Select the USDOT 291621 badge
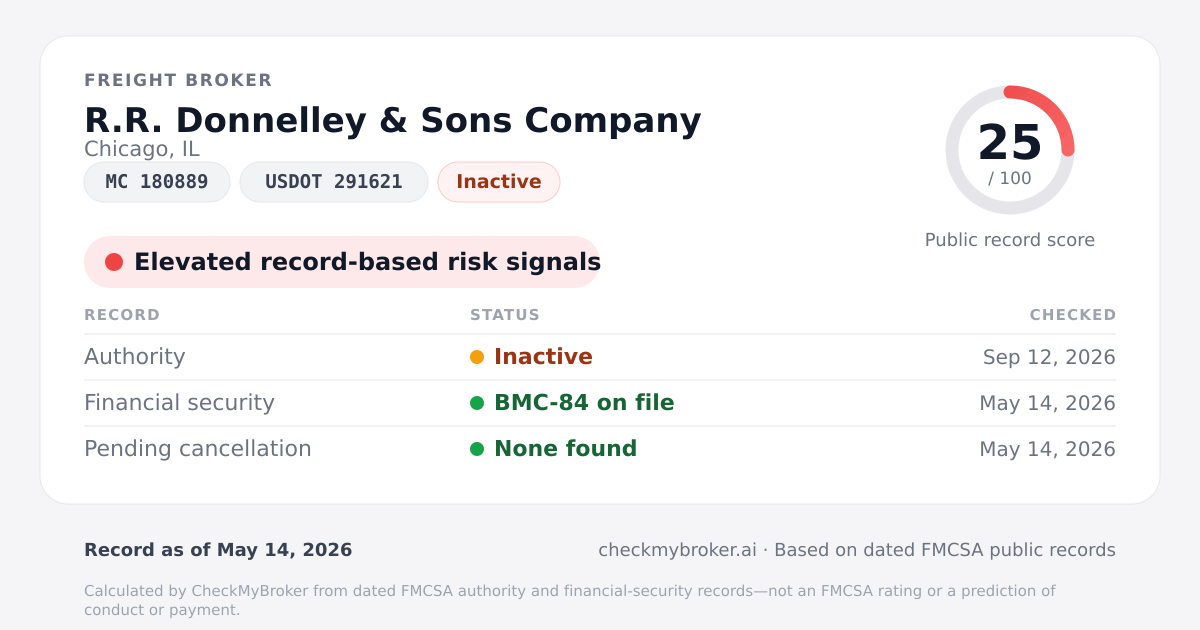Screen dimensions: 1200x630 coord(334,182)
